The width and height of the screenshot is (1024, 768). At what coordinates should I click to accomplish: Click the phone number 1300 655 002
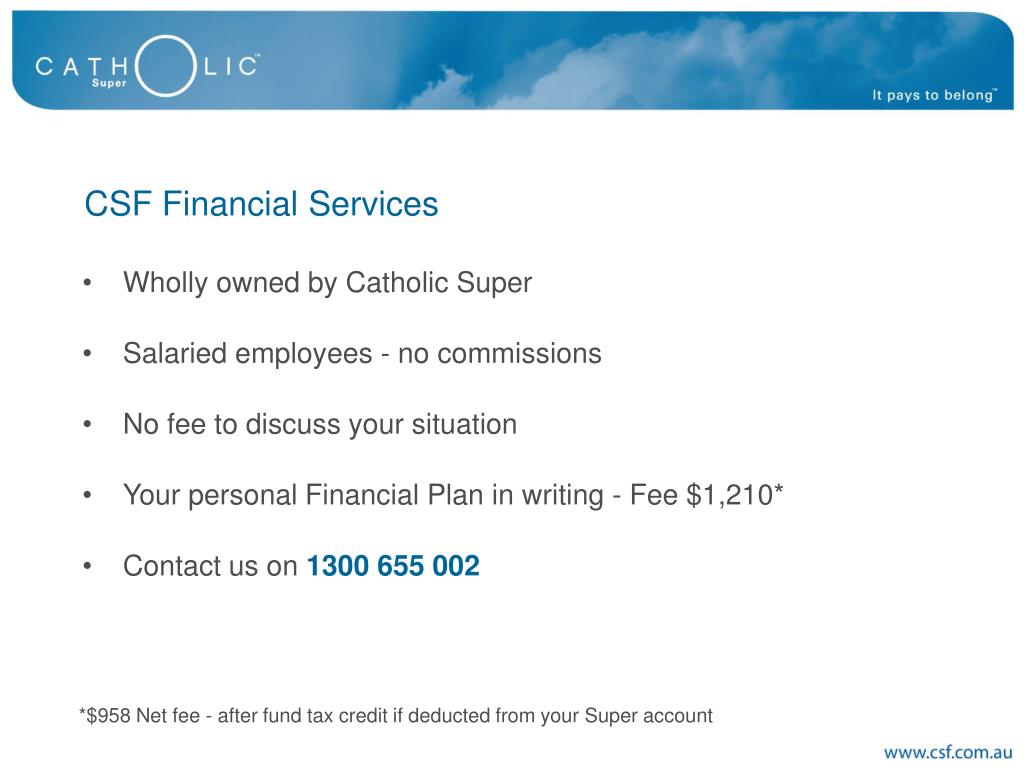[x=393, y=566]
